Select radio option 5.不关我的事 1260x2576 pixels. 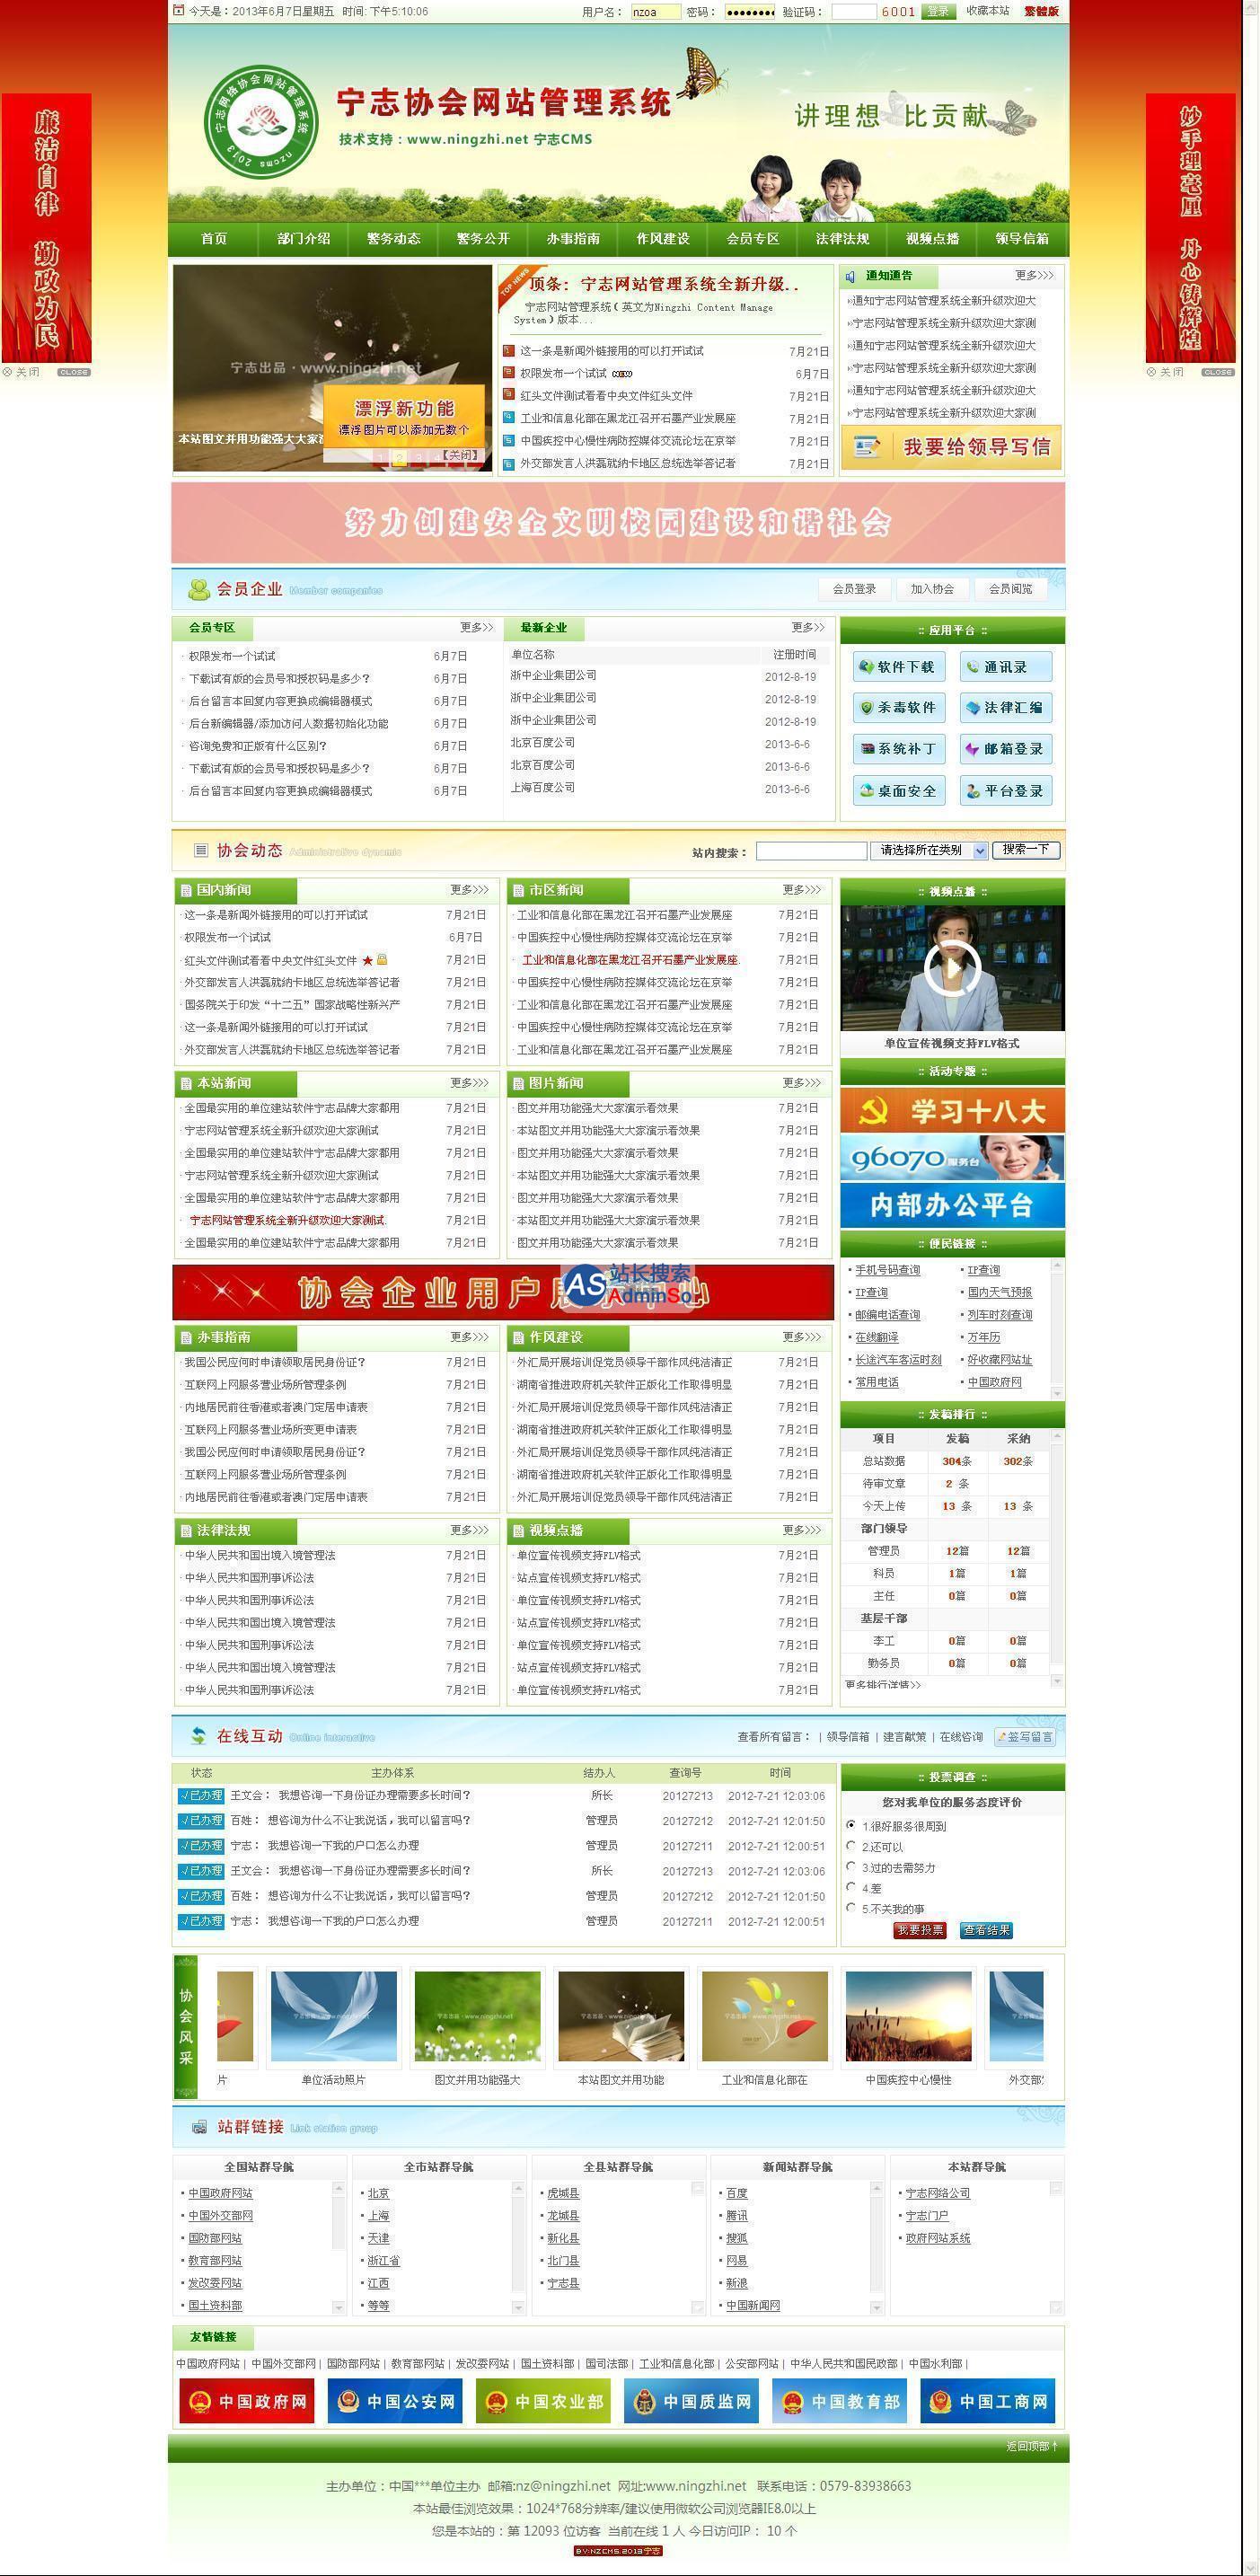(851, 1908)
